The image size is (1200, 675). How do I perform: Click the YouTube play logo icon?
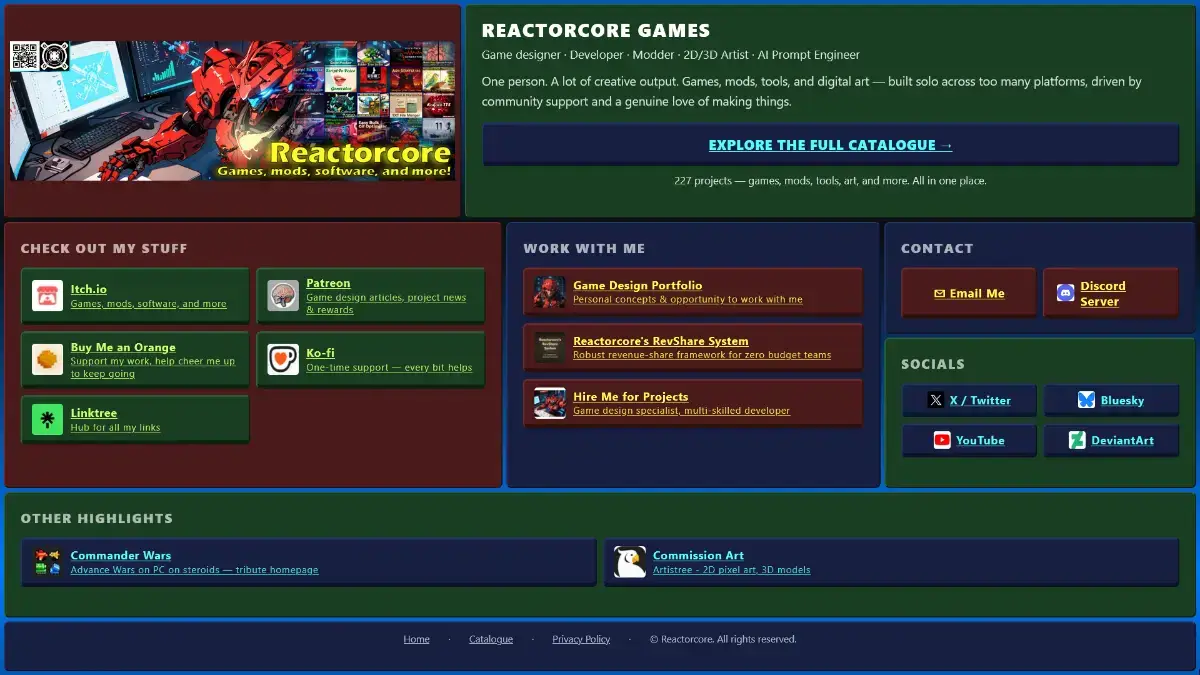click(942, 440)
